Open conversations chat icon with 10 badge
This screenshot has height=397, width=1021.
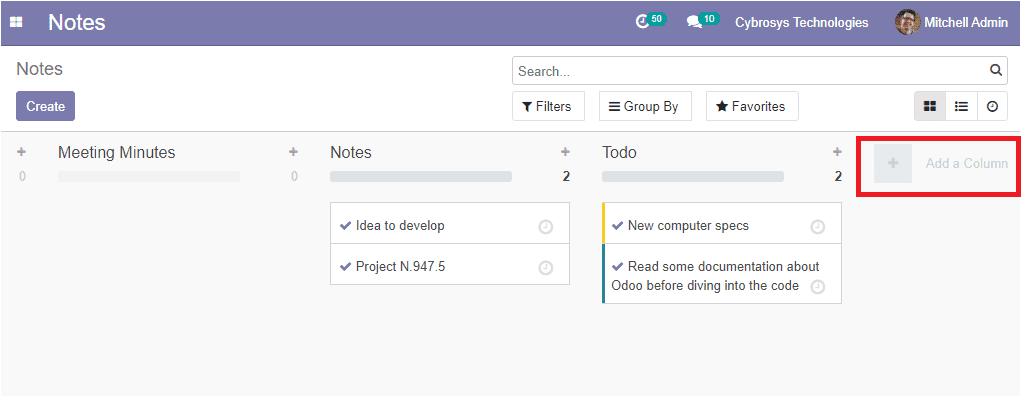pos(702,21)
